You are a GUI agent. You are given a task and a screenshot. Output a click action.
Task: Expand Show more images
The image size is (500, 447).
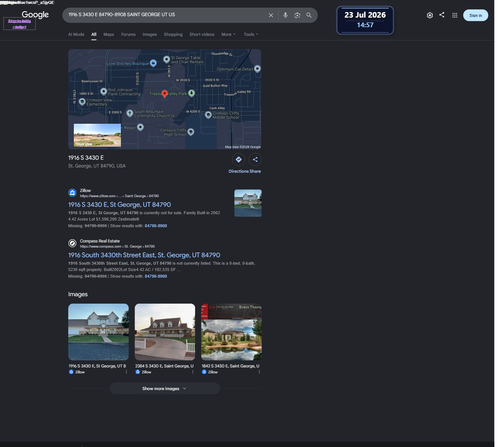(x=165, y=388)
